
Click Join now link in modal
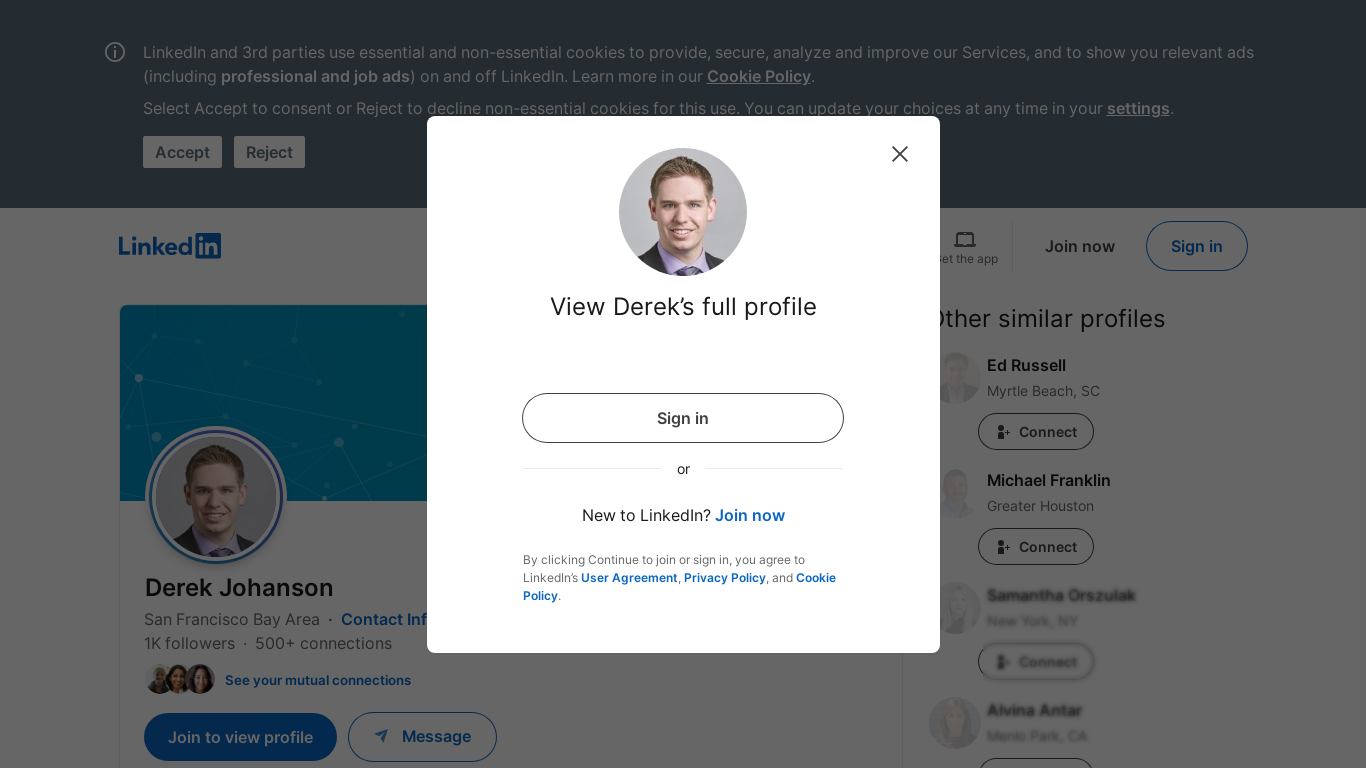click(750, 516)
